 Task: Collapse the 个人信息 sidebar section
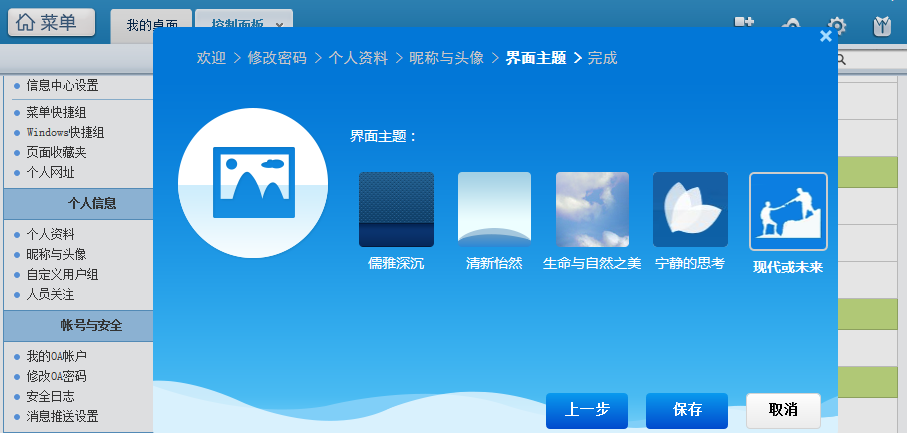point(77,203)
